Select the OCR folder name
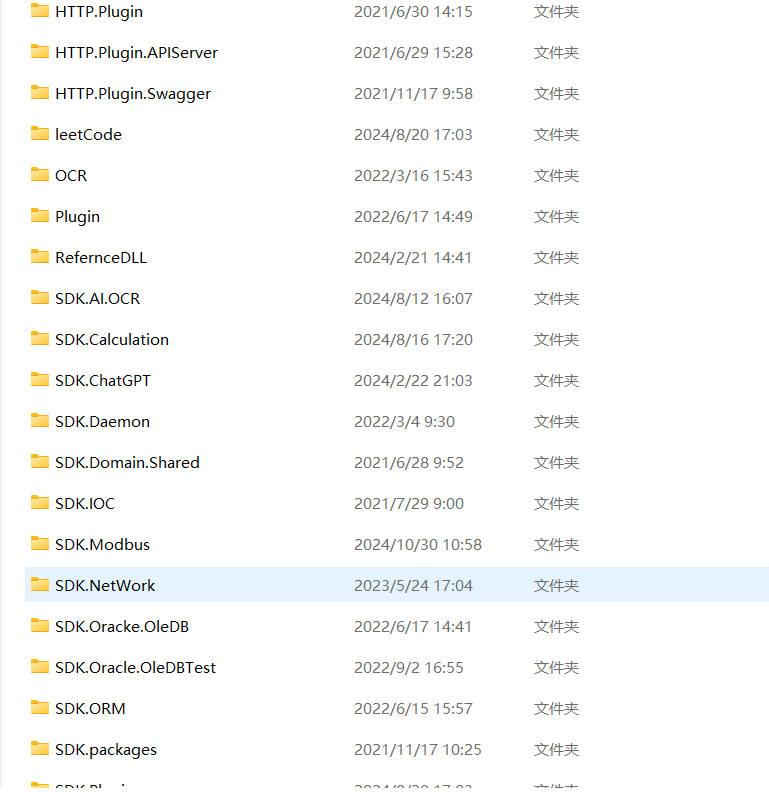 [71, 176]
